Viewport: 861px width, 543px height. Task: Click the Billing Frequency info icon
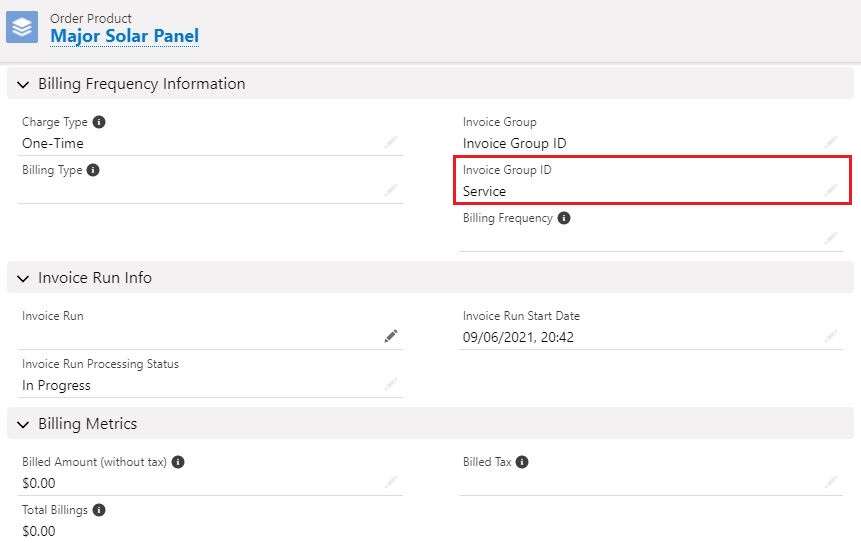coord(564,218)
